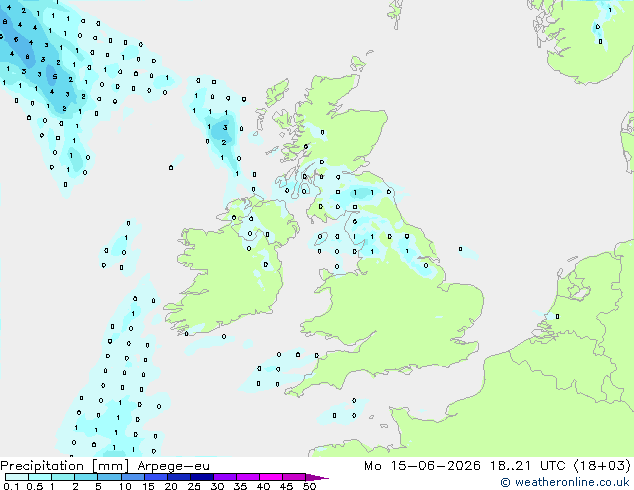This screenshot has height=490, width=634.
Task: Select the 2–5 mm legend color swatch
Action: pos(86,477)
